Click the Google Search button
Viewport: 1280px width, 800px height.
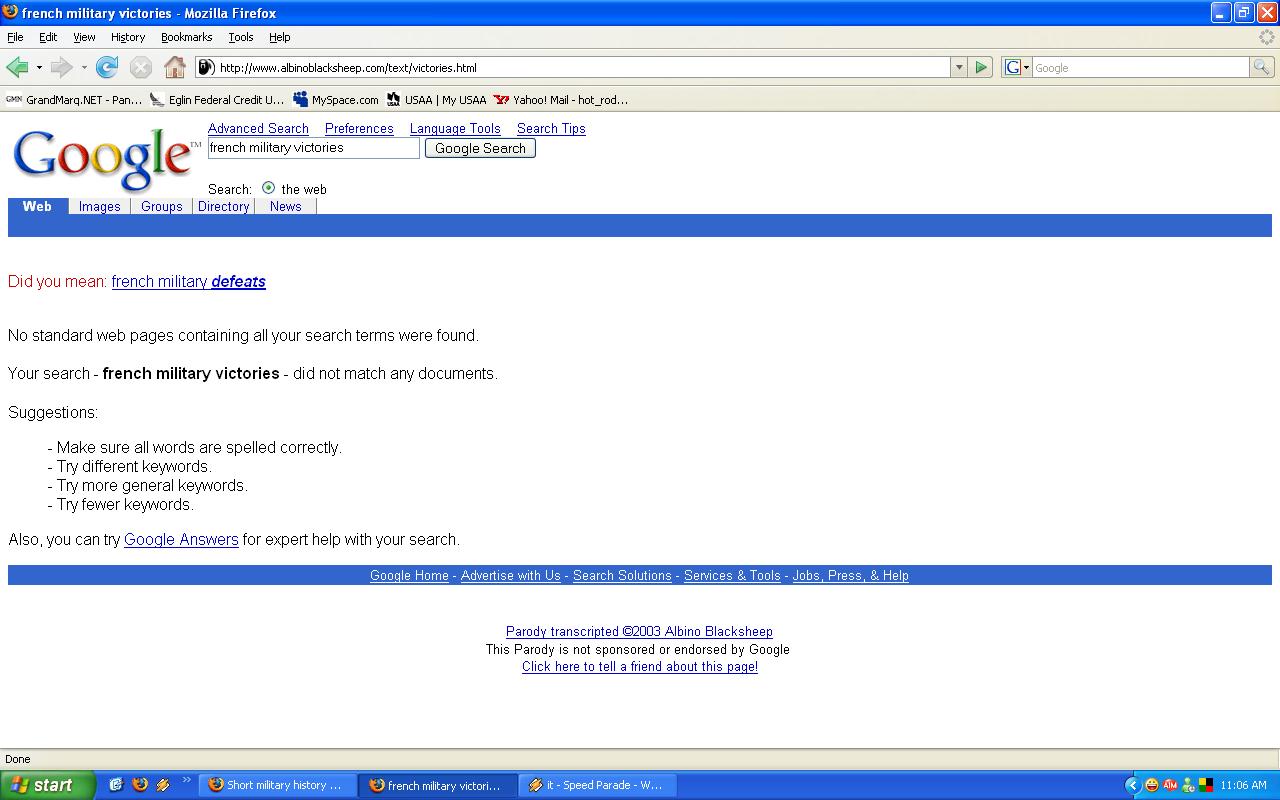480,148
